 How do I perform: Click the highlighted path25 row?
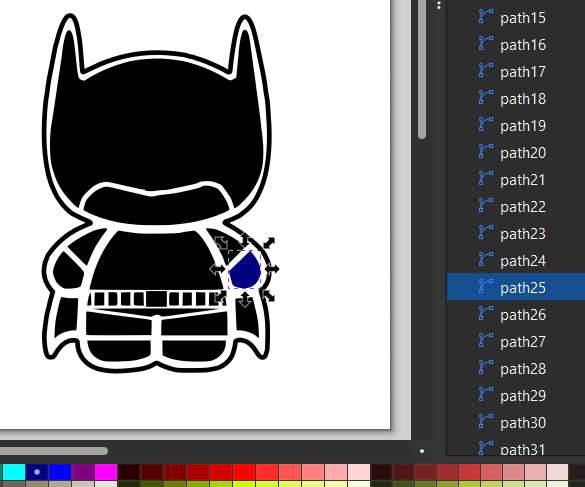(x=516, y=287)
